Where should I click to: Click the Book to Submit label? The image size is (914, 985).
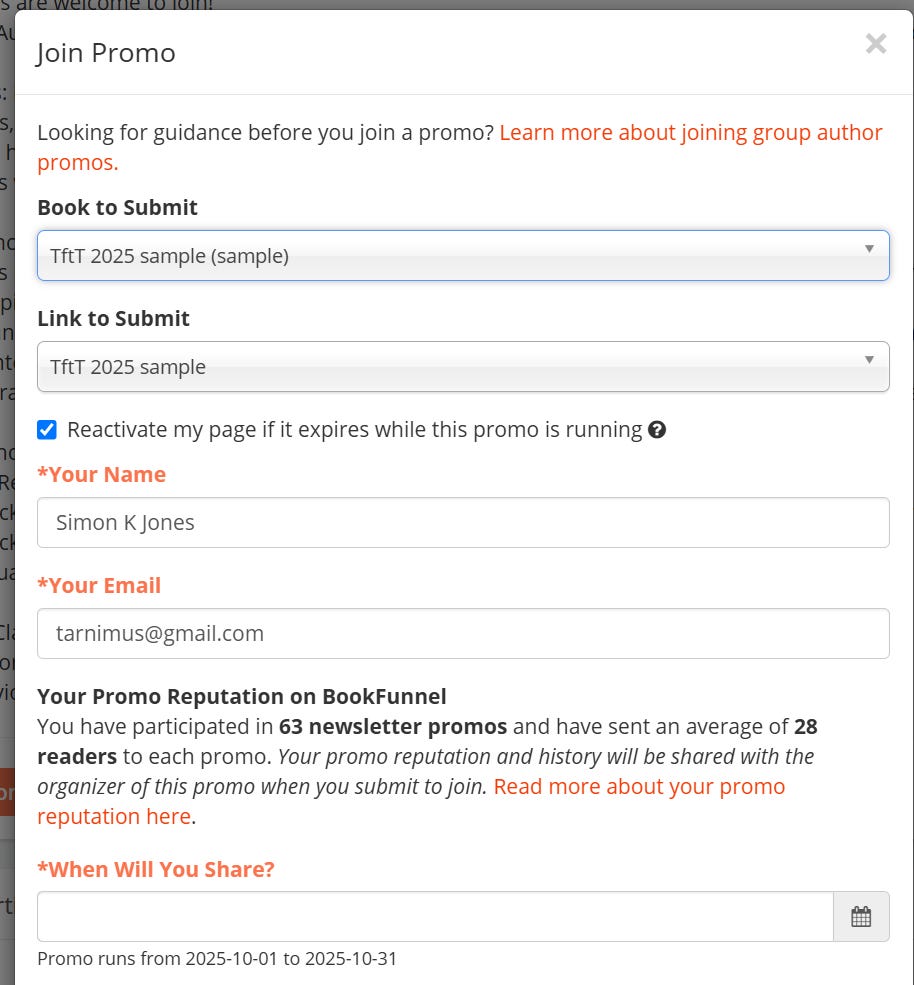click(117, 207)
